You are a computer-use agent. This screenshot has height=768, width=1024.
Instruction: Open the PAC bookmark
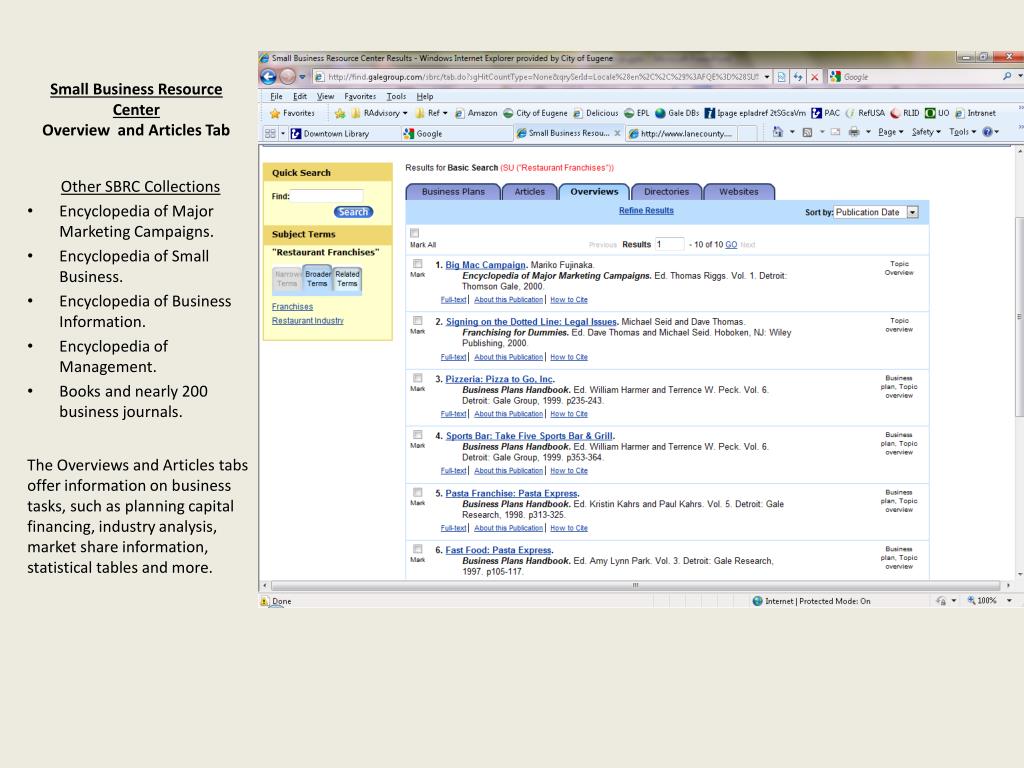(825, 113)
